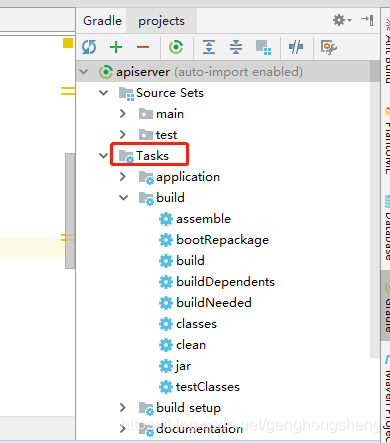Image resolution: width=390 pixels, height=443 pixels.
Task: Toggle offline mode
Action: [x=296, y=47]
